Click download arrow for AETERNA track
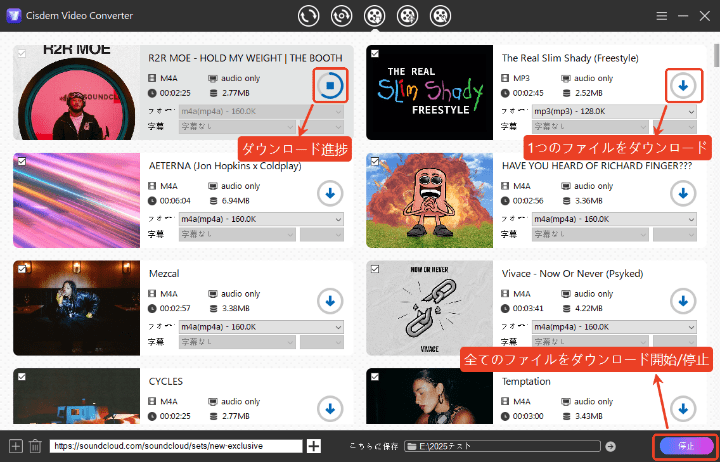Image resolution: width=720 pixels, height=462 pixels. tap(330, 193)
